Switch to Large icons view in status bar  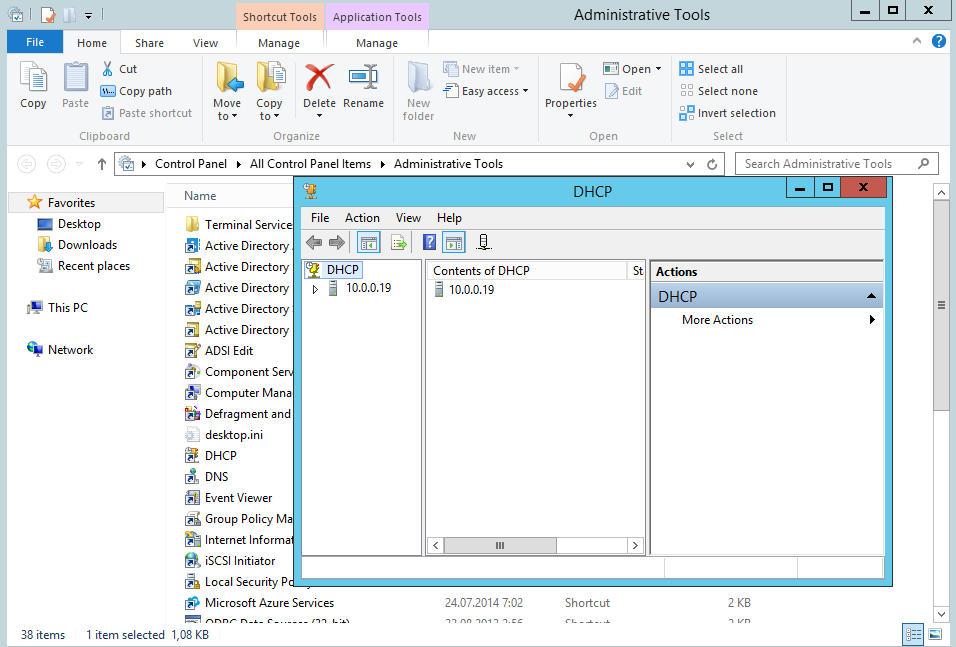pyautogui.click(x=935, y=635)
